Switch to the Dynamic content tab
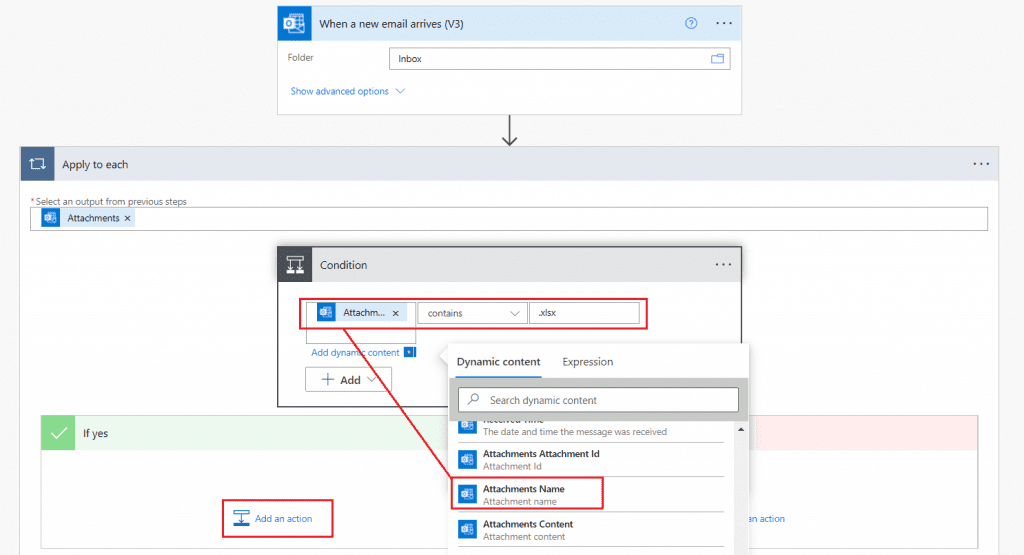 tap(498, 362)
